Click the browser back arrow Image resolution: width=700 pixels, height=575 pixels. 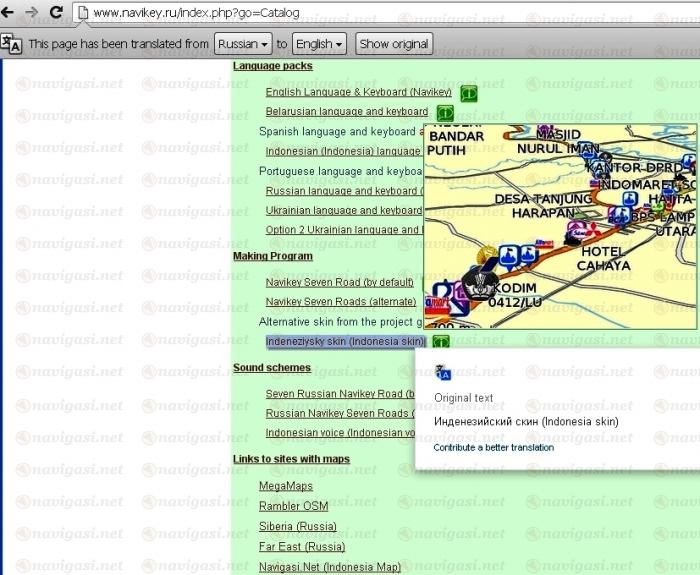tap(10, 13)
